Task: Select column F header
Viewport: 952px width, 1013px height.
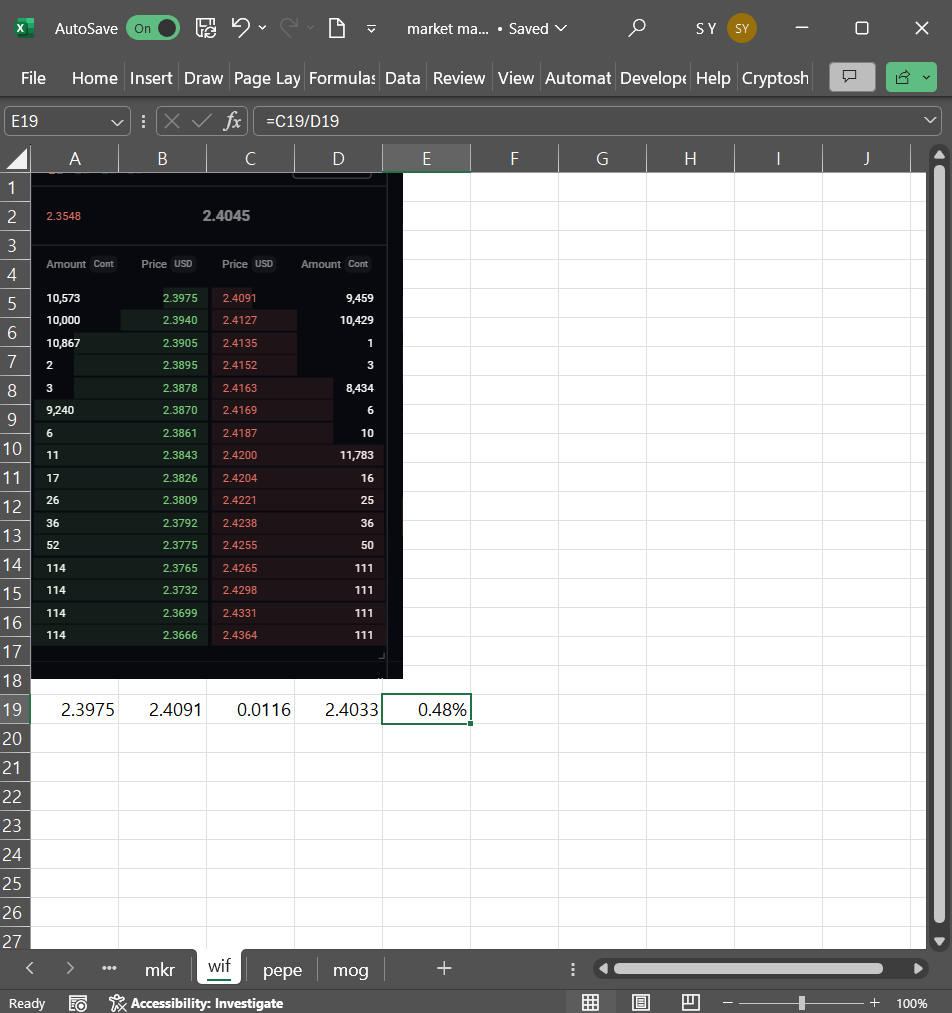Action: pyautogui.click(x=514, y=158)
